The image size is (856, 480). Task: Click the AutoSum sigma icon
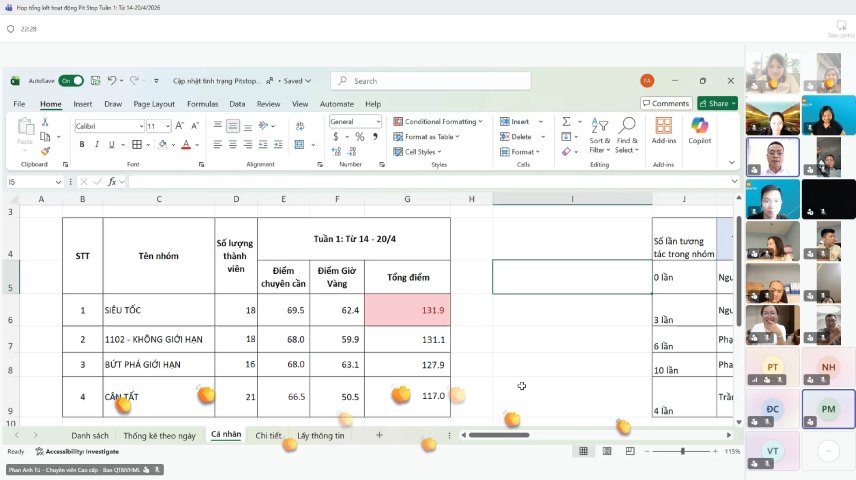(567, 121)
